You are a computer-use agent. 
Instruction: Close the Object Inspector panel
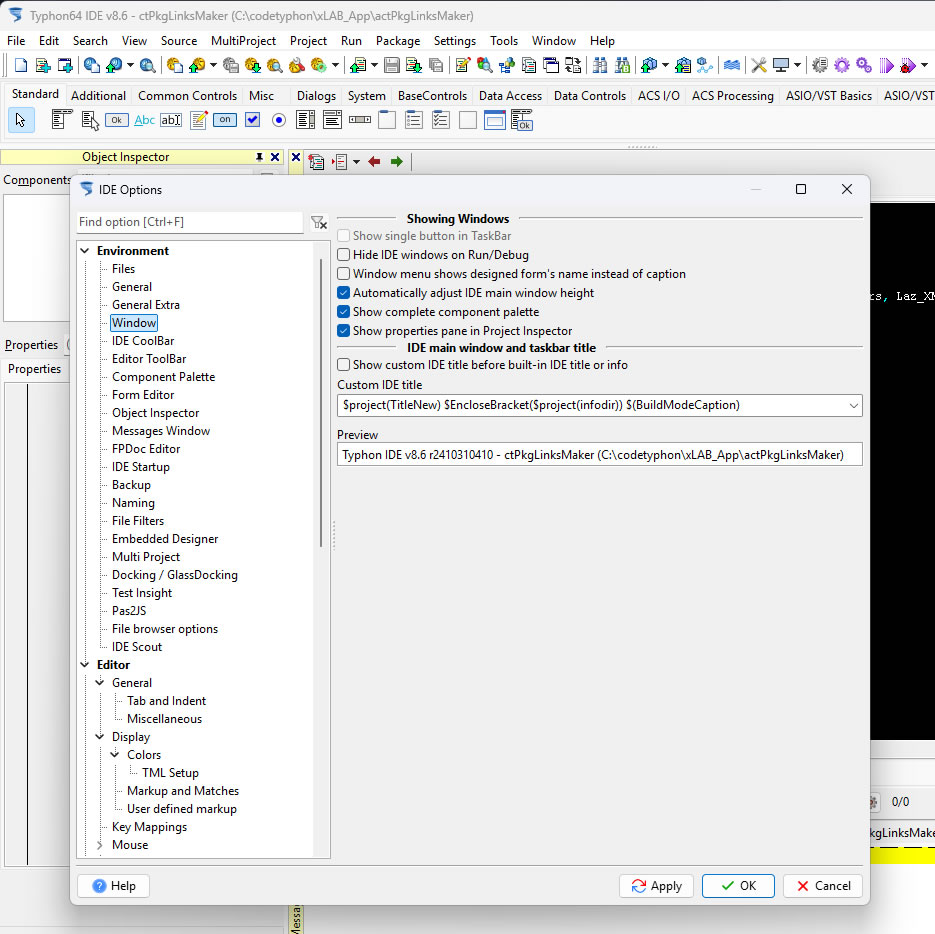[275, 157]
